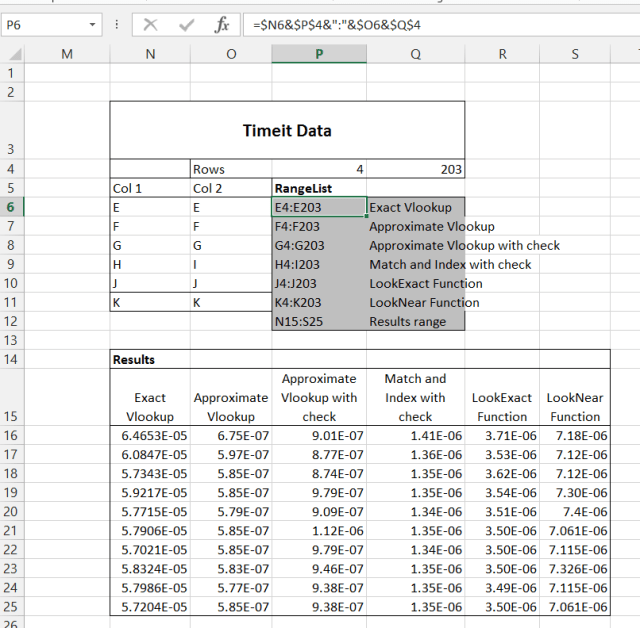Select row 6 header
The width and height of the screenshot is (640, 628).
coord(11,207)
